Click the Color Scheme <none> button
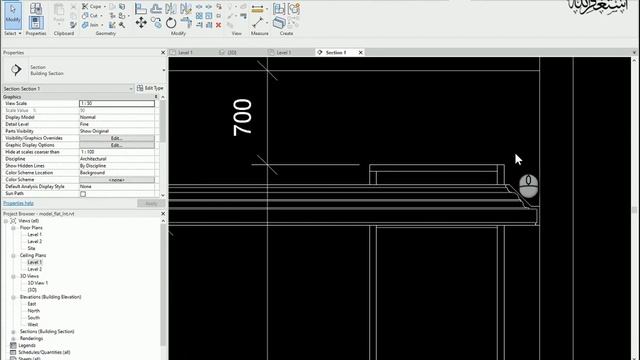Image resolution: width=640 pixels, height=360 pixels. click(117, 180)
